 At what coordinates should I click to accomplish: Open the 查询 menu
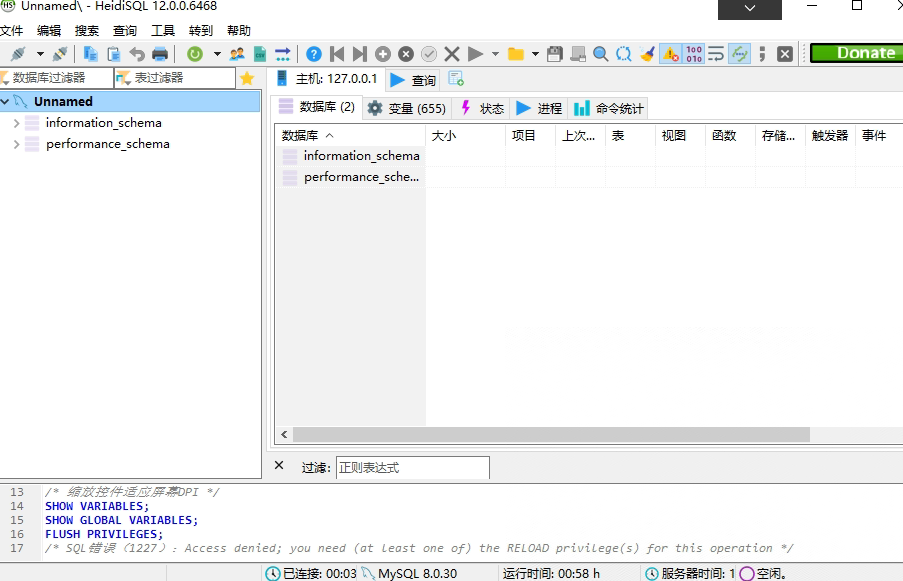[125, 31]
